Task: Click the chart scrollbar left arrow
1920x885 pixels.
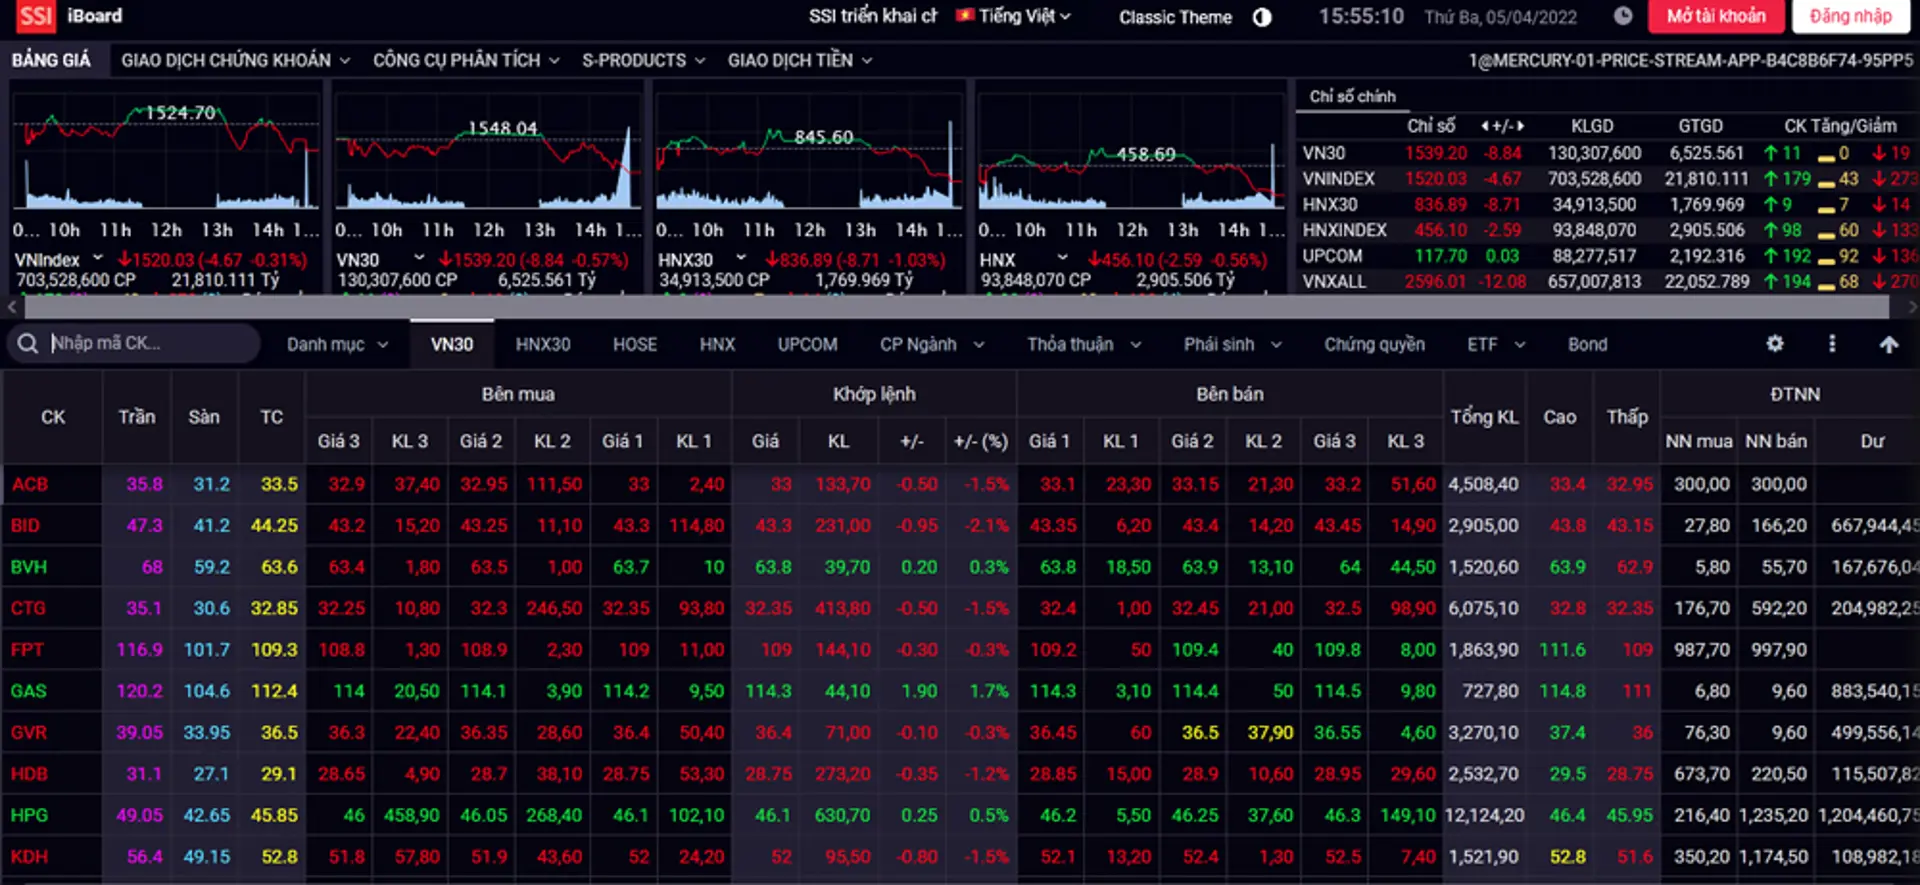Action: (13, 307)
